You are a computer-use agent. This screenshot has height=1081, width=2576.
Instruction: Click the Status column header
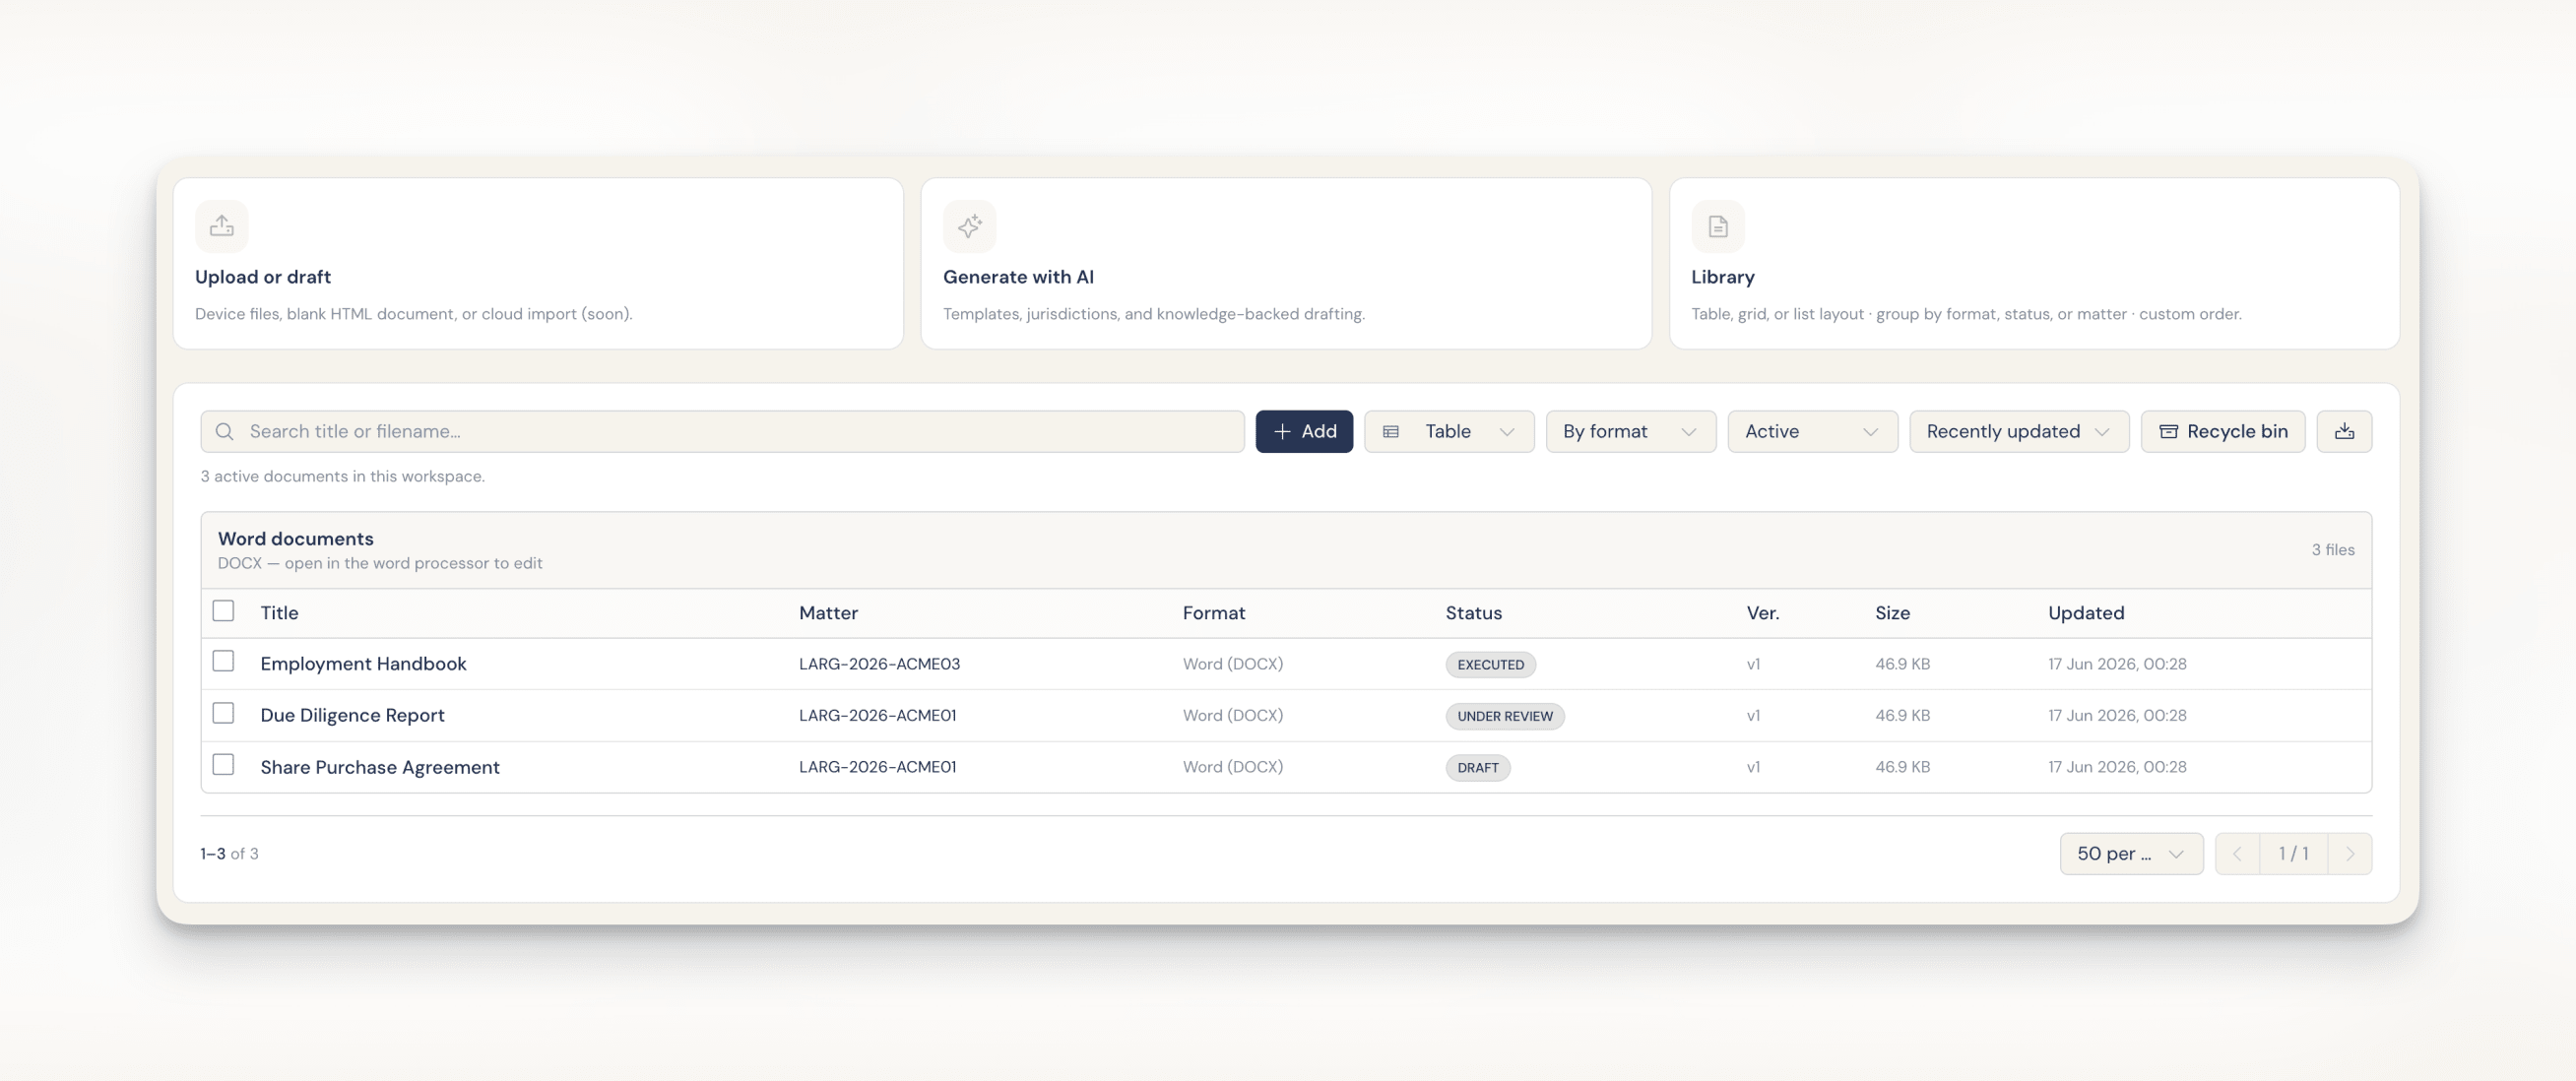1473,613
